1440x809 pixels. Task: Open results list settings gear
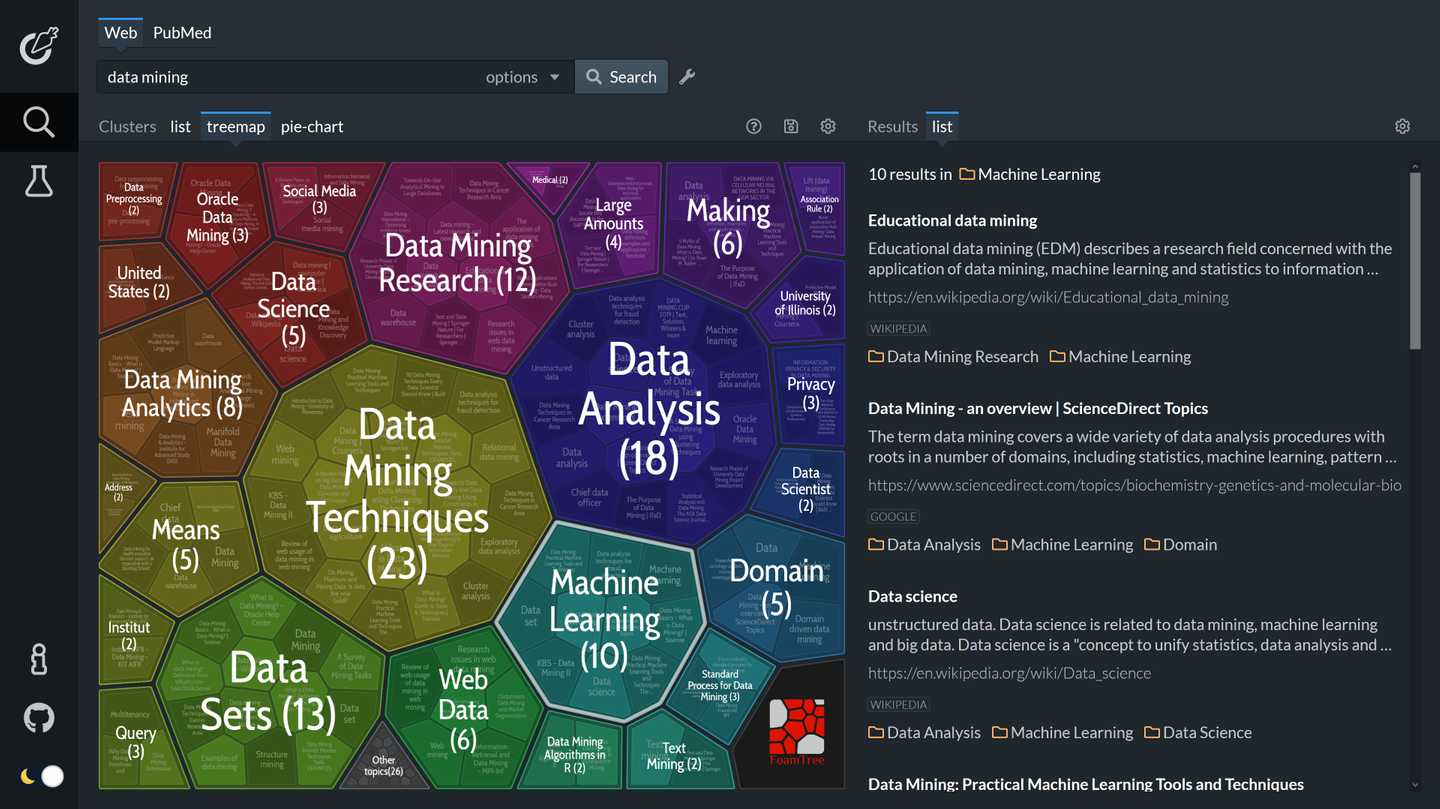tap(1402, 126)
